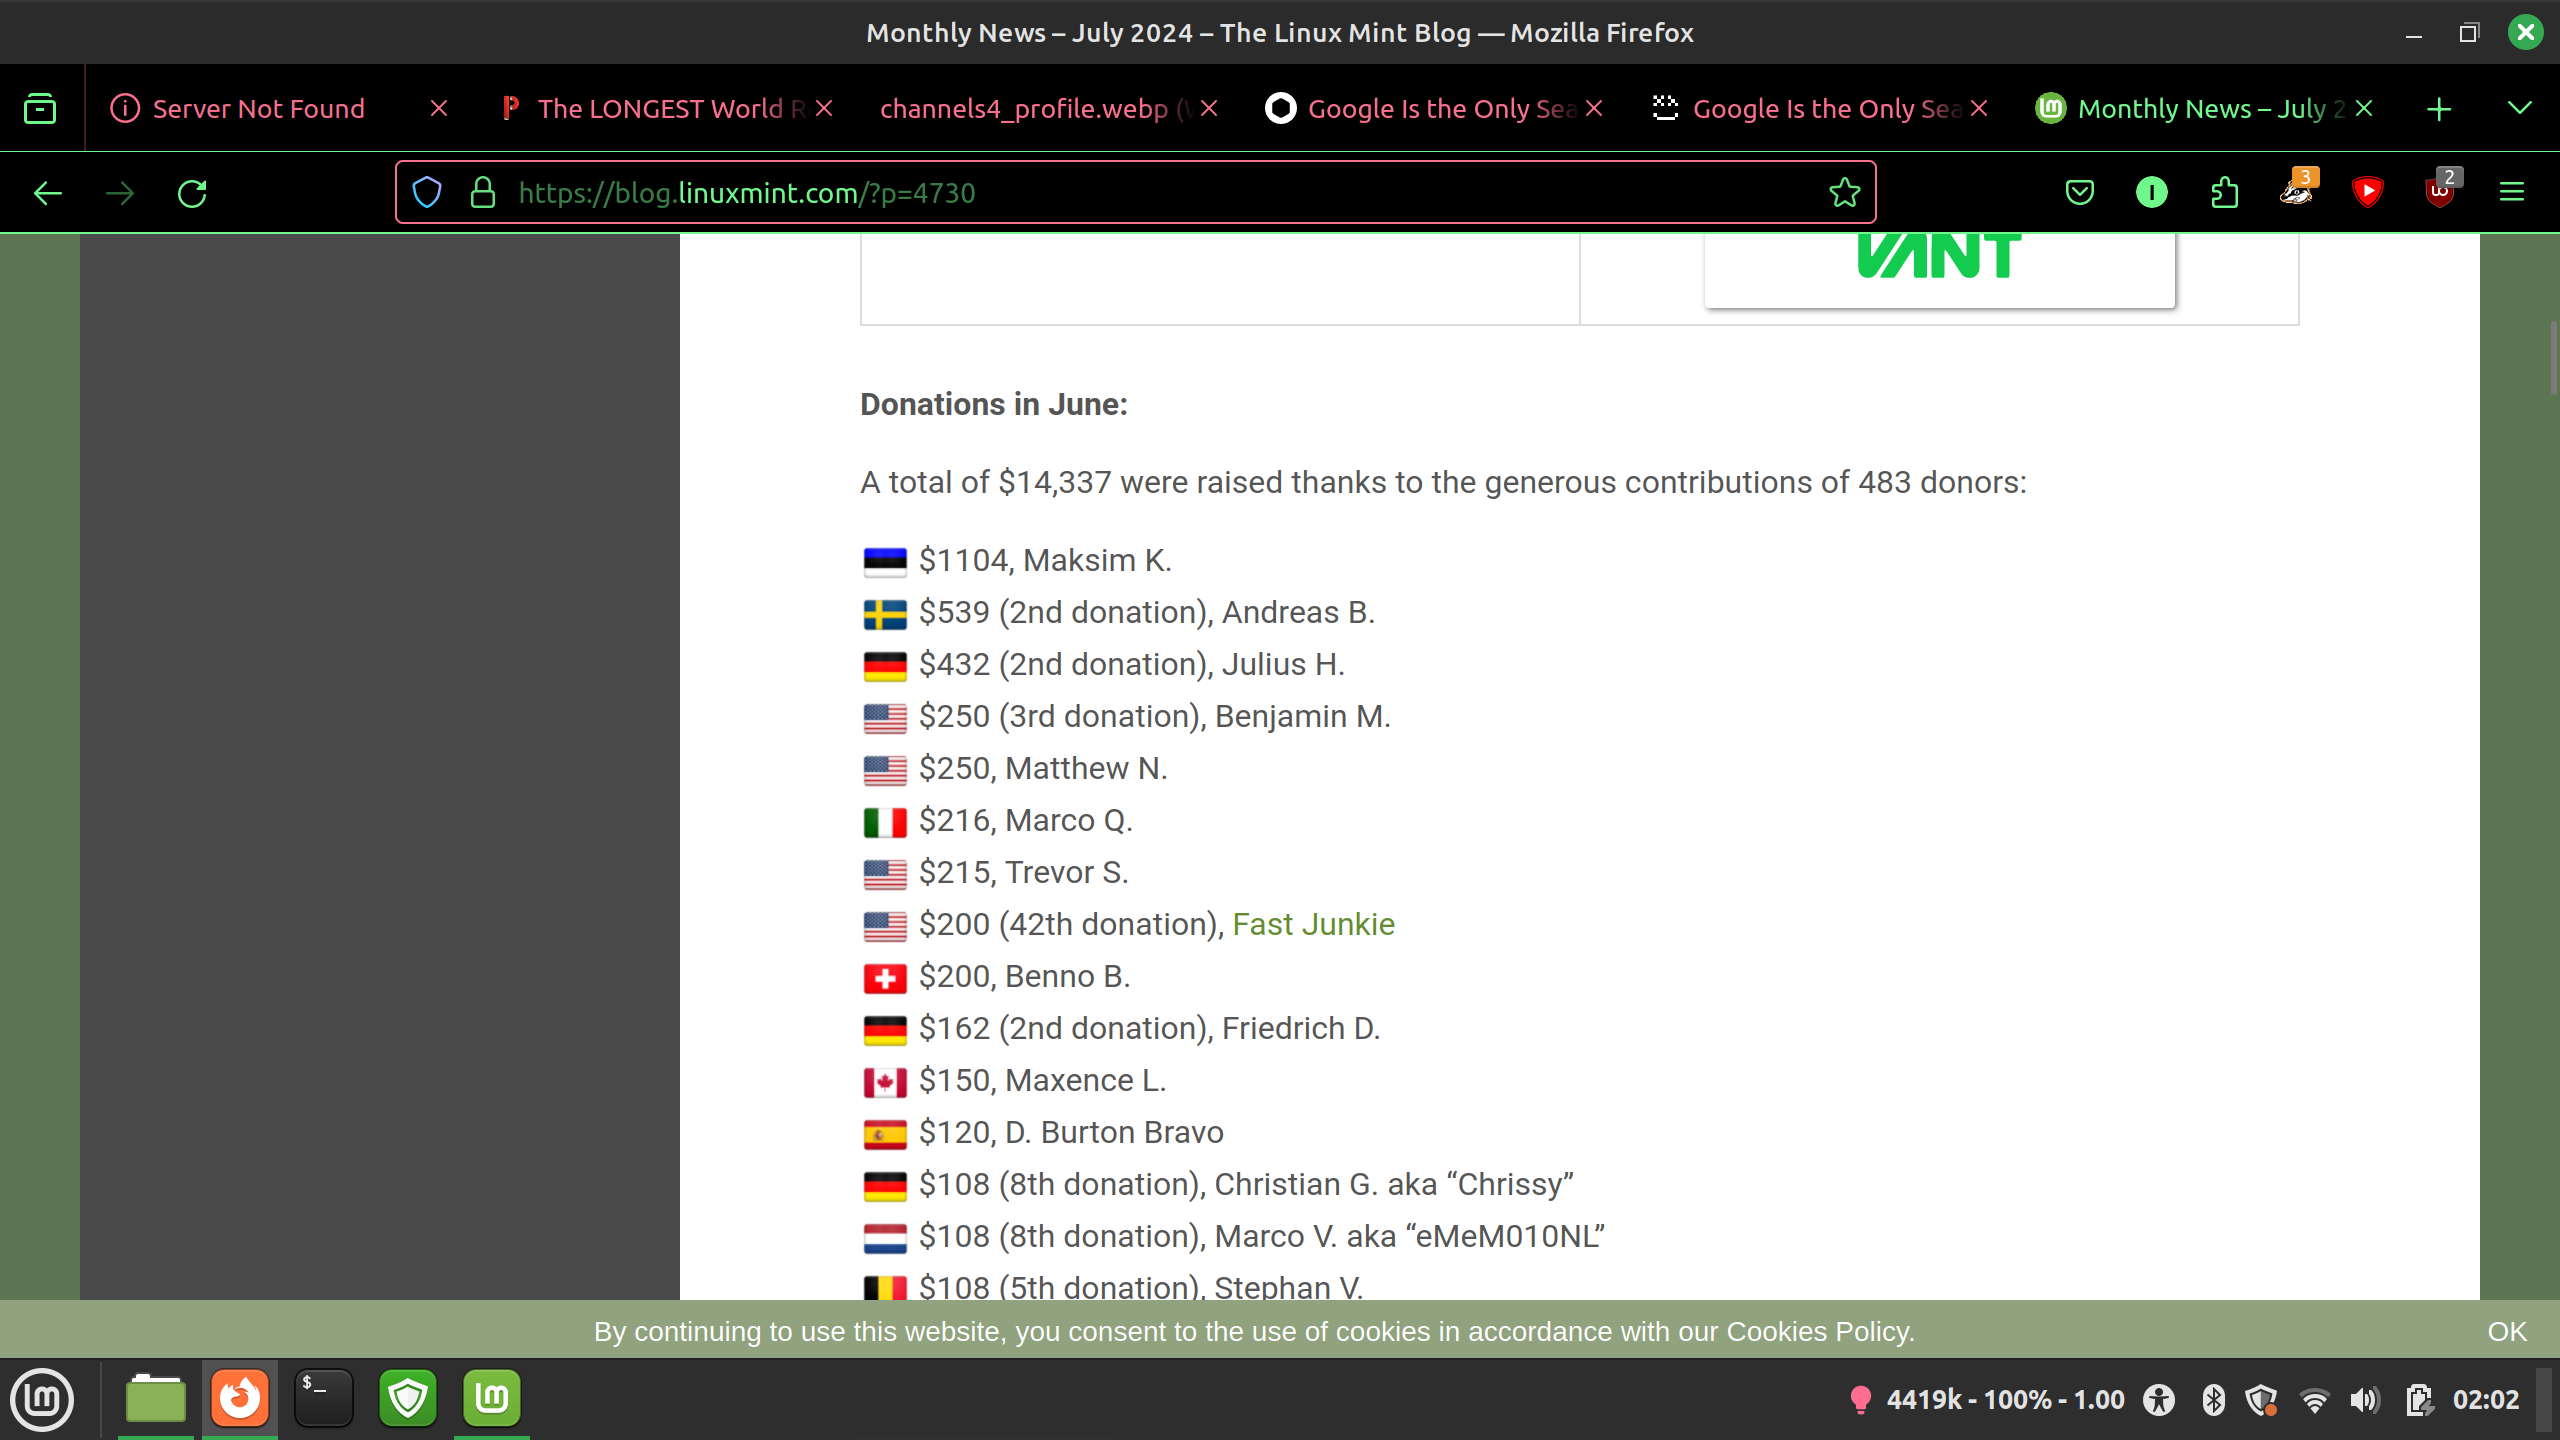List all tabs with the chevron
The height and width of the screenshot is (1440, 2560).
point(2519,108)
